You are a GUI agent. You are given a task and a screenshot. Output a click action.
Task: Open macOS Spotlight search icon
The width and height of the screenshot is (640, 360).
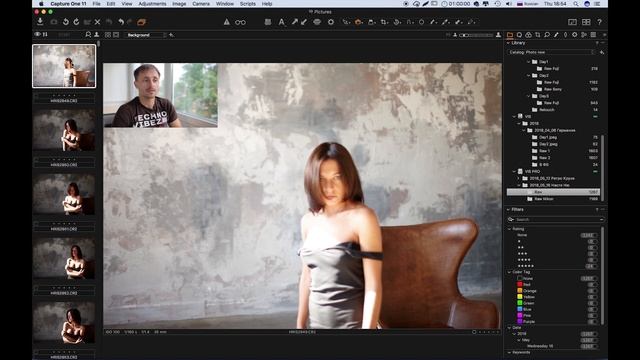click(x=576, y=4)
